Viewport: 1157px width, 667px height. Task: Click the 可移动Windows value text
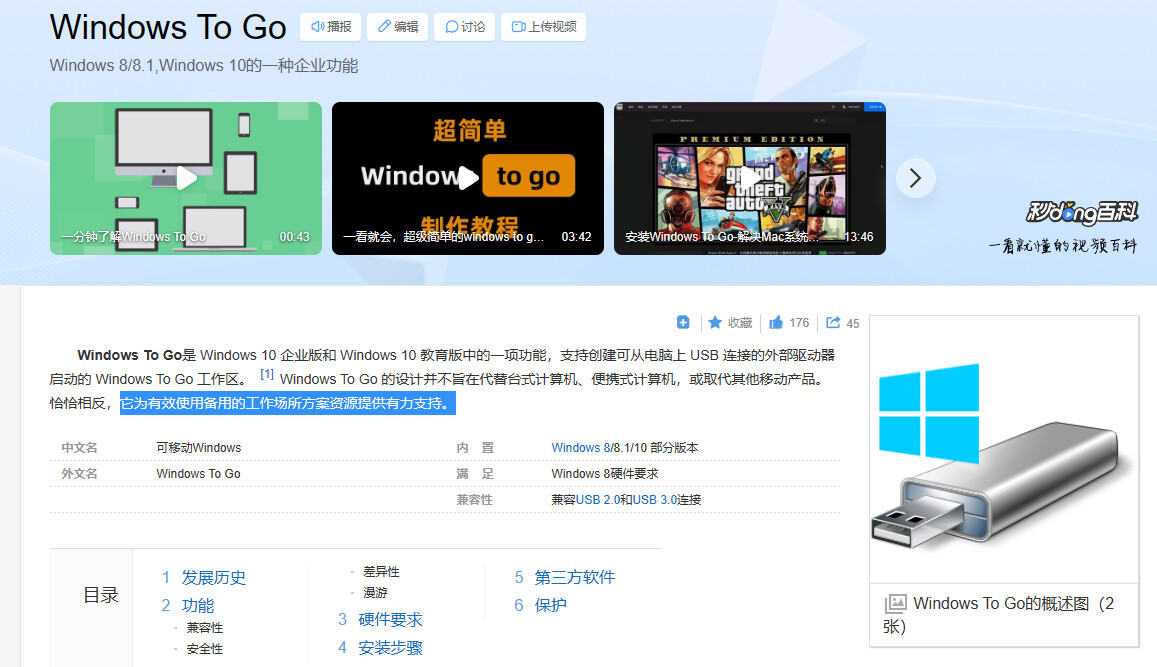pyautogui.click(x=198, y=448)
